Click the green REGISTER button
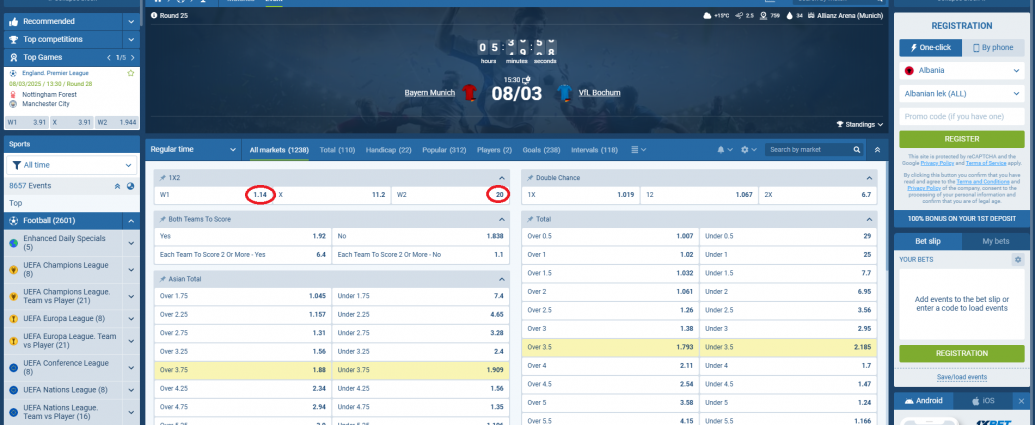The width and height of the screenshot is (1035, 425). pos(961,139)
